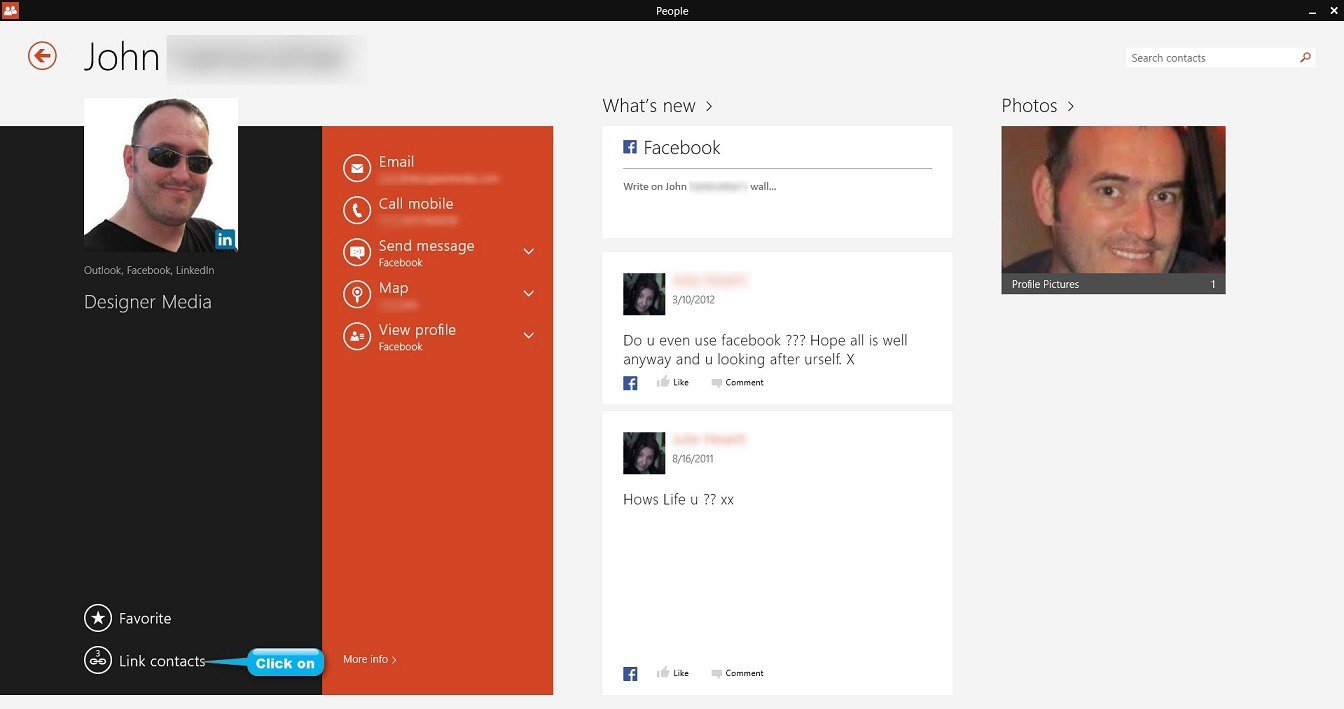This screenshot has width=1344, height=709.
Task: Comment on the 8/16/2011 post
Action: tap(738, 673)
